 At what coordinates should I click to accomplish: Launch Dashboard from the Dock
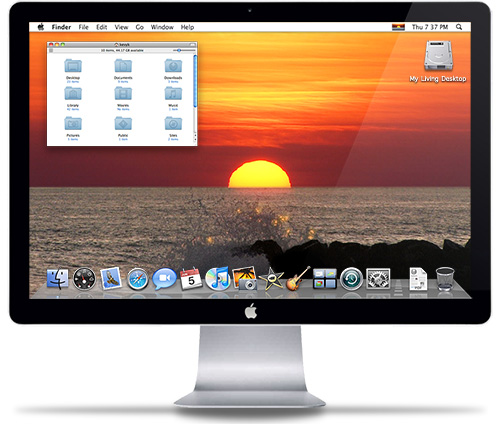pyautogui.click(x=84, y=279)
